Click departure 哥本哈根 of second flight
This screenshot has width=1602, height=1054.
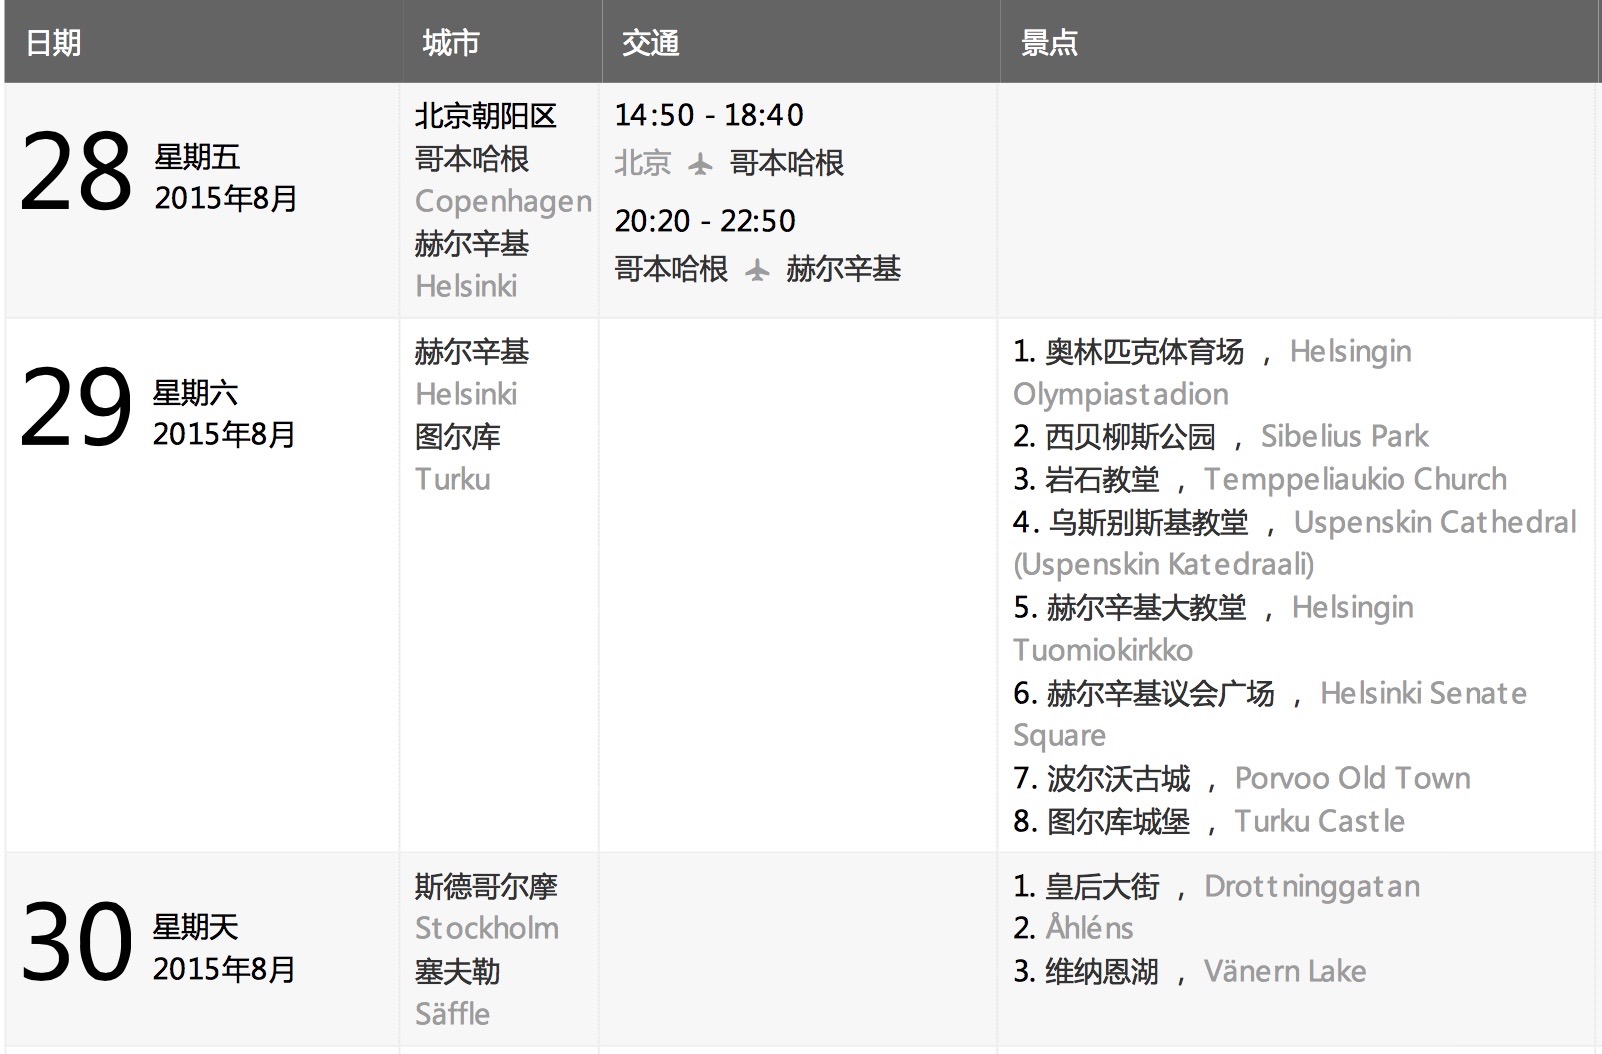point(671,269)
